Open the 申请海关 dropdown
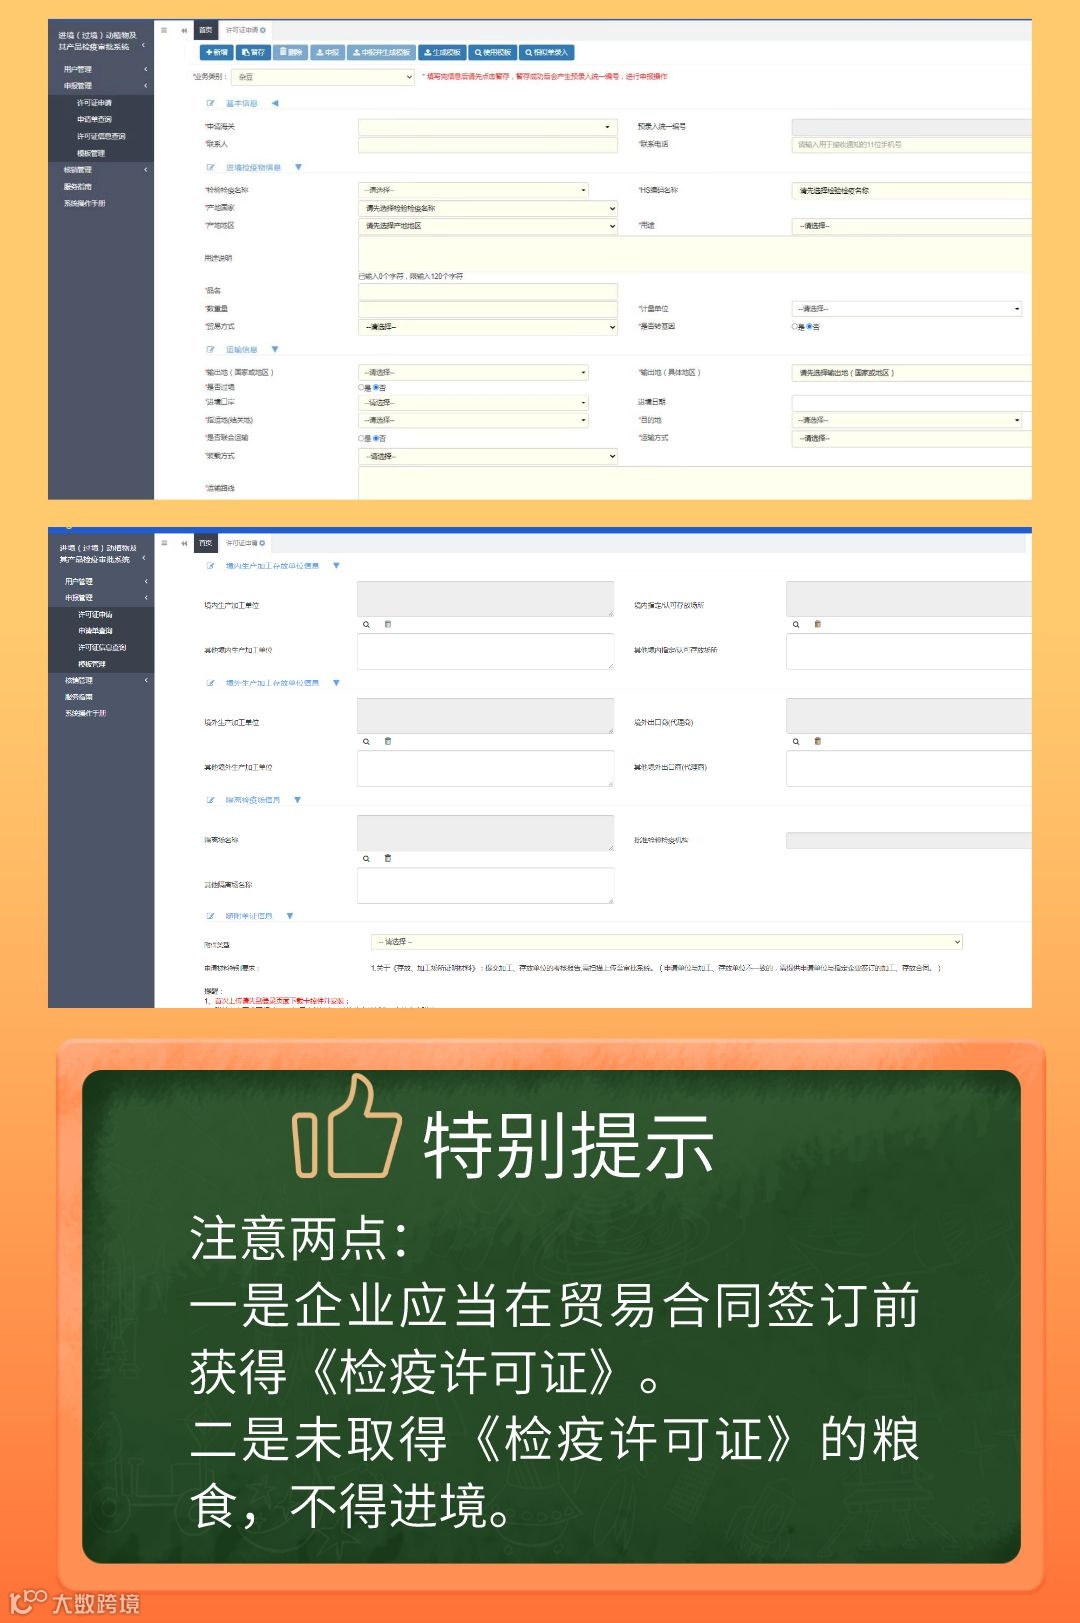1080x1623 pixels. 488,127
